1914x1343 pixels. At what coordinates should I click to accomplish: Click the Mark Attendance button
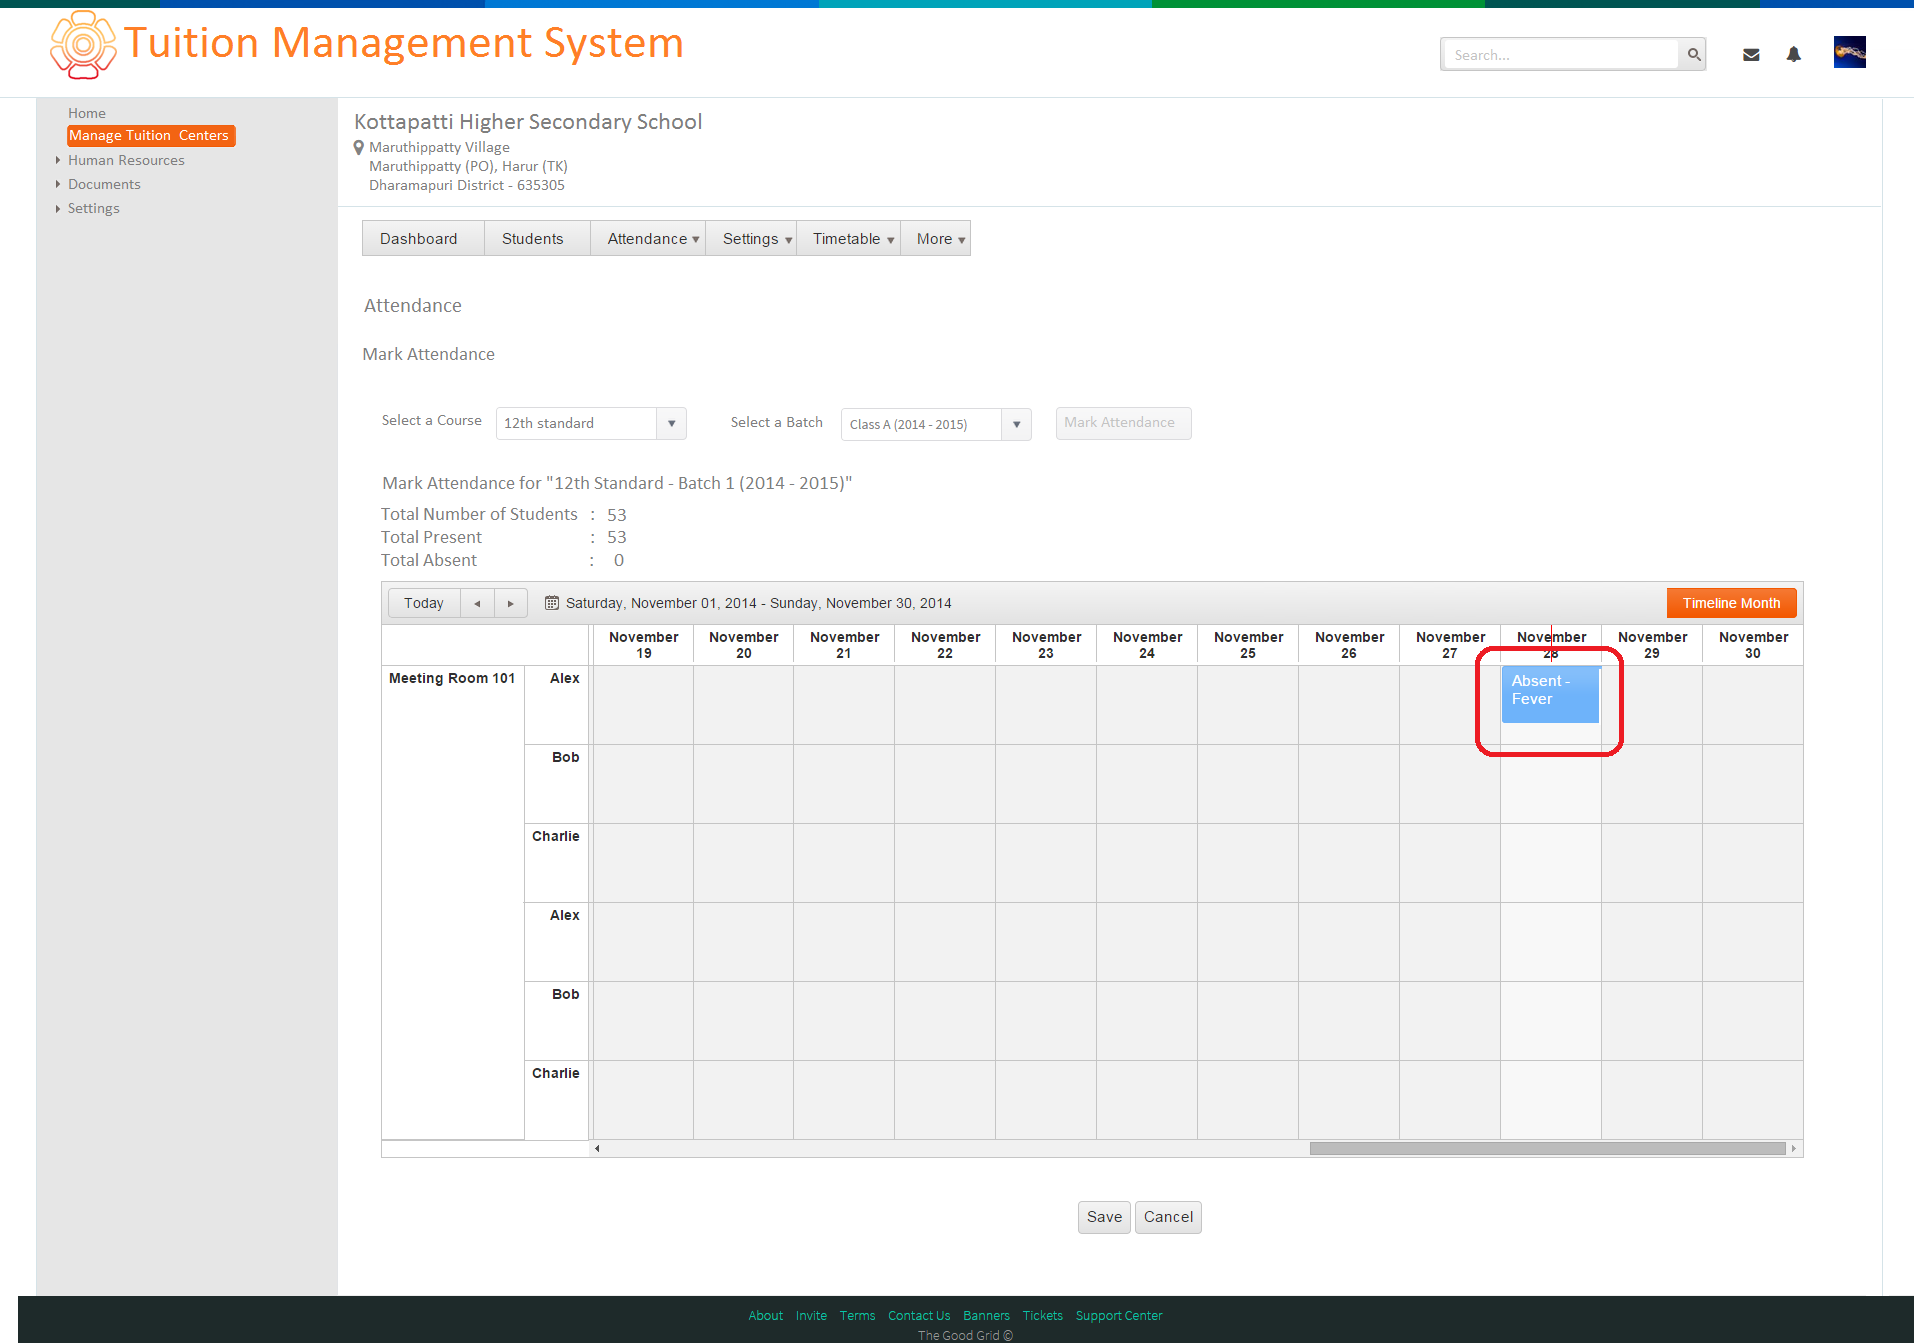(1123, 423)
